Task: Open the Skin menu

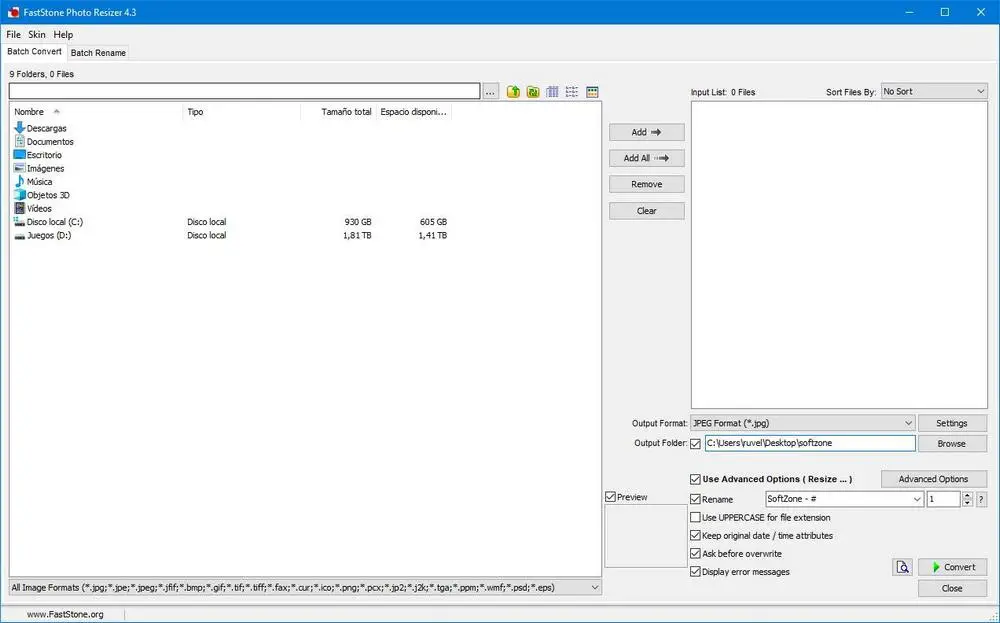Action: coord(36,34)
